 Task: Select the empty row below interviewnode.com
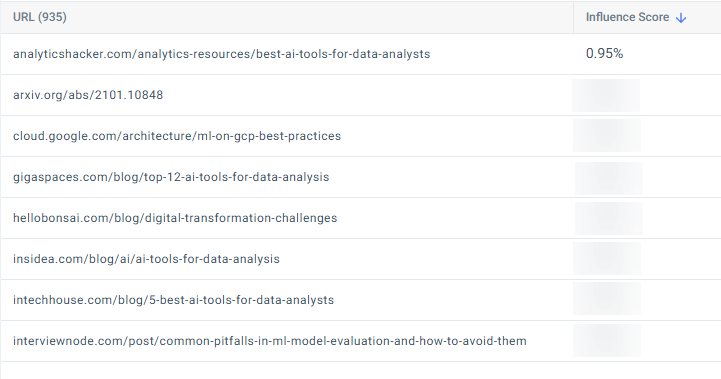coord(360,370)
